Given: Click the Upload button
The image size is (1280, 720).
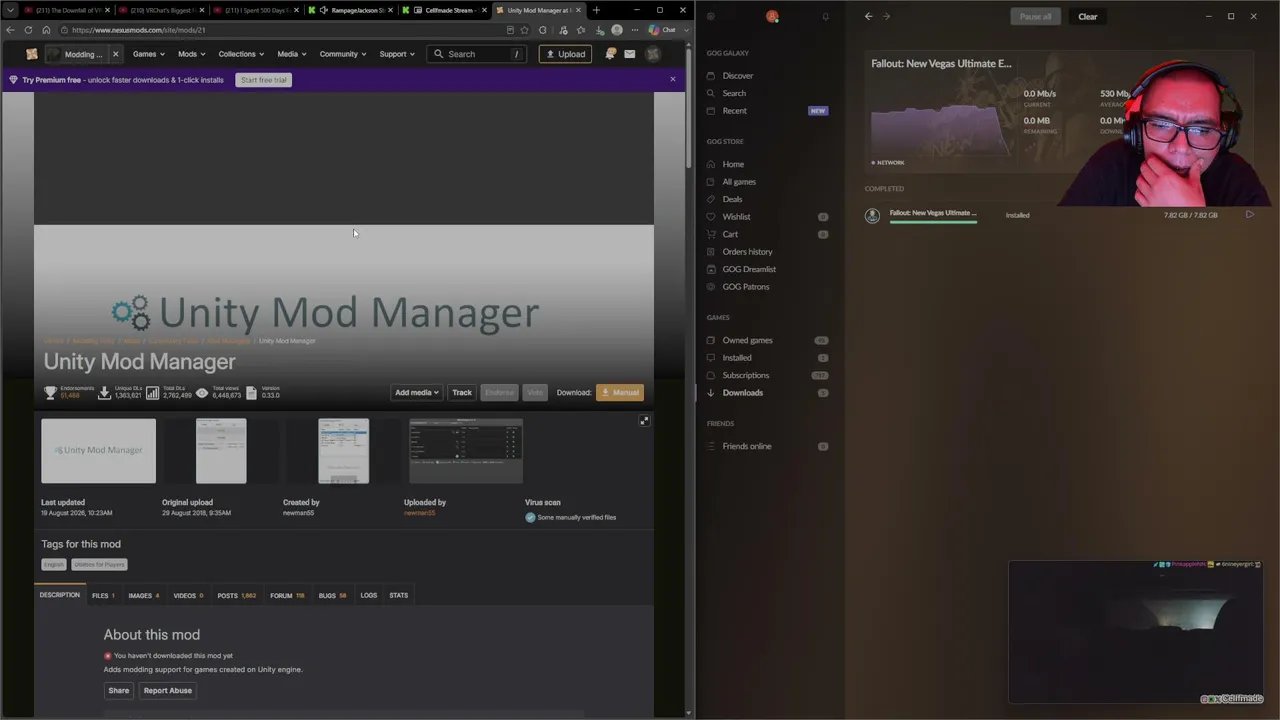Looking at the screenshot, I should coord(565,54).
